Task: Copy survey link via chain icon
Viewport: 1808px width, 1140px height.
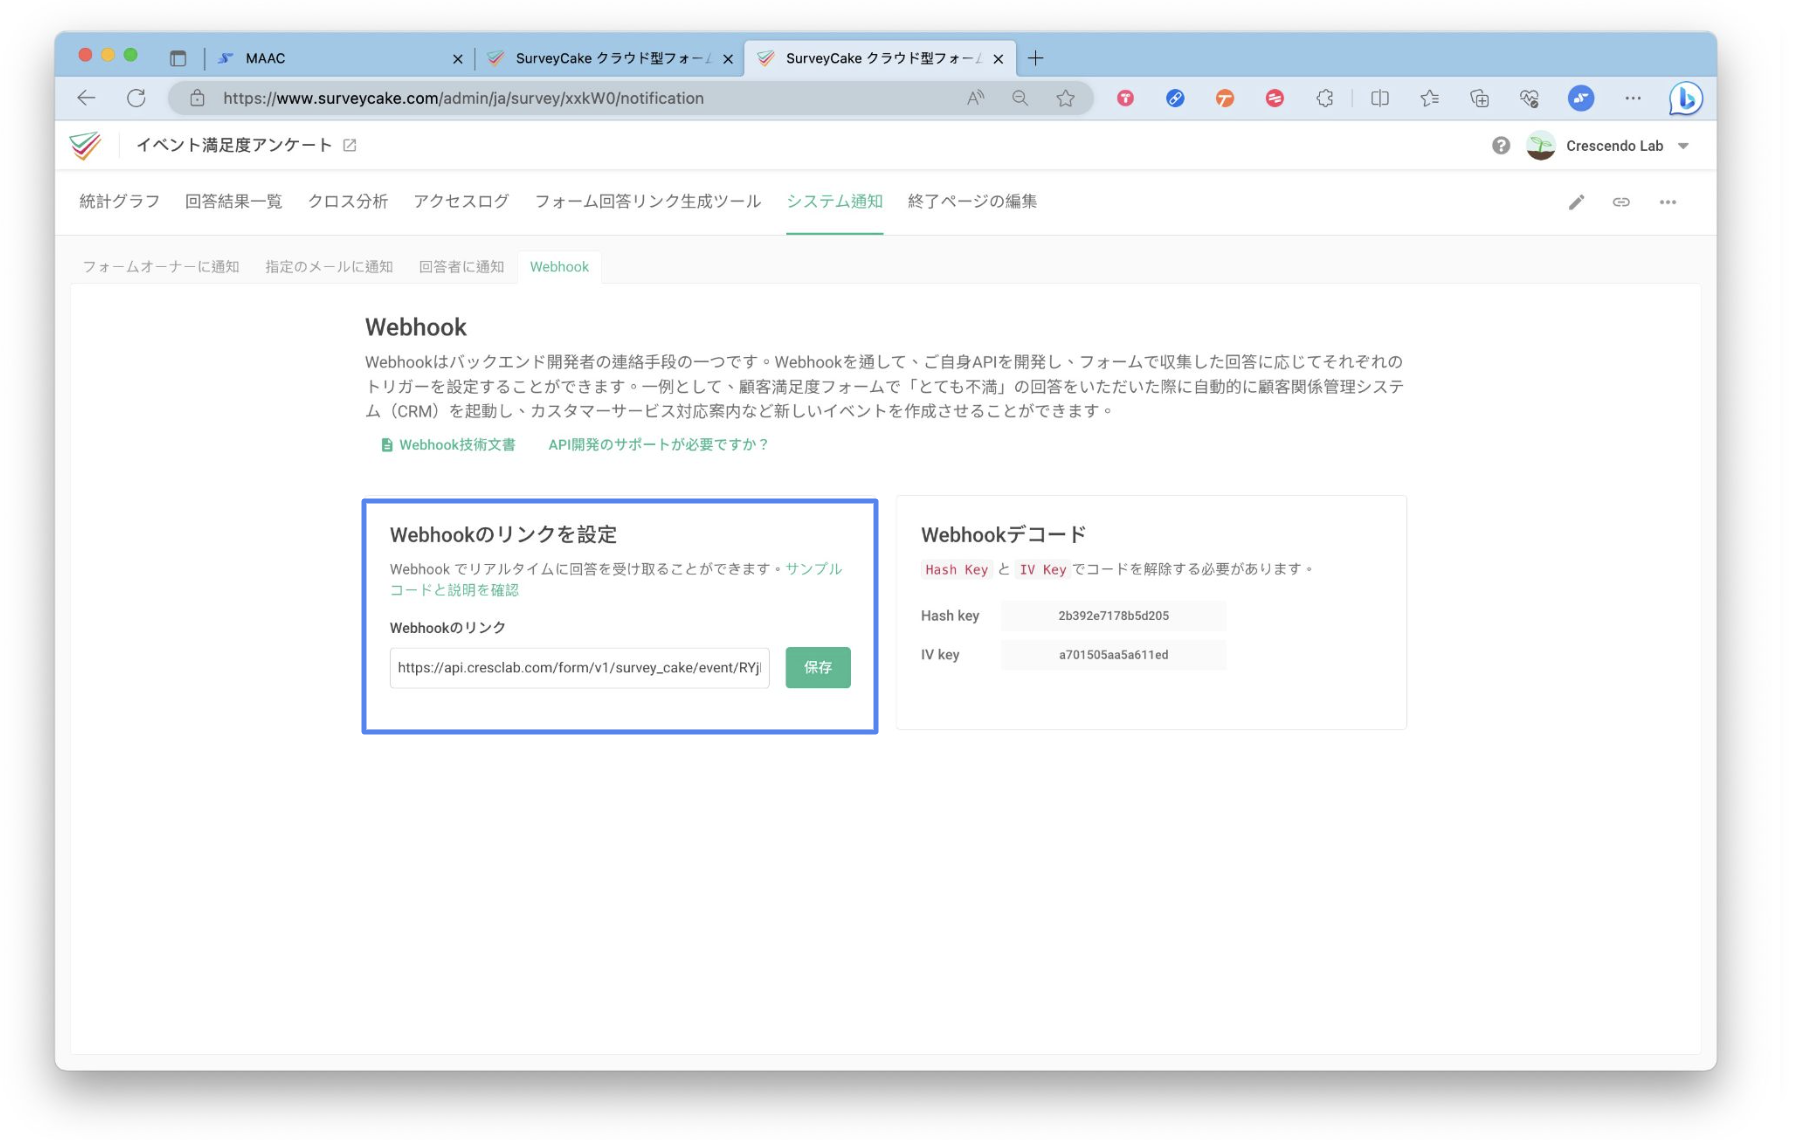Action: 1621,202
